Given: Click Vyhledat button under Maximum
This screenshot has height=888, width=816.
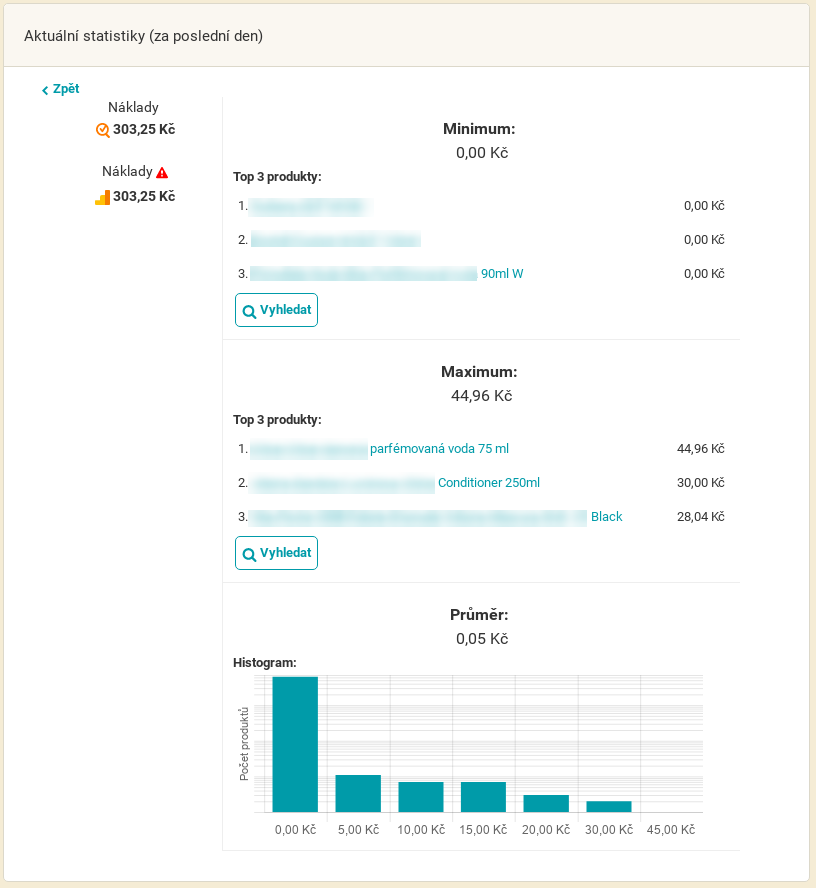Looking at the screenshot, I should tap(276, 553).
